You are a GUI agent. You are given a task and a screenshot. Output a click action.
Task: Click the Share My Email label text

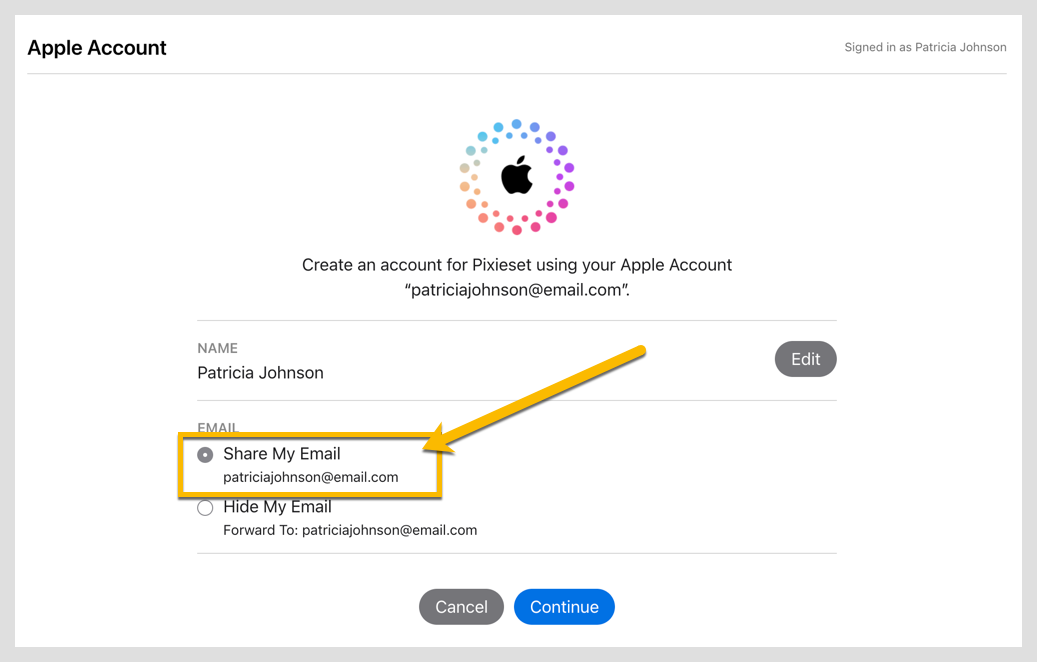click(x=282, y=454)
